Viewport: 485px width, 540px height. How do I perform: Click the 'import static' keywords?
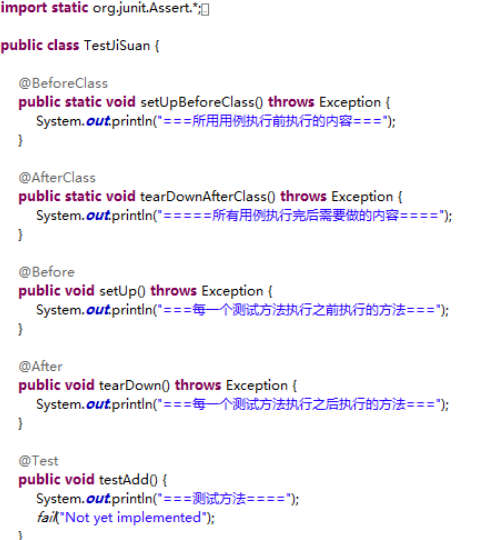pos(44,8)
